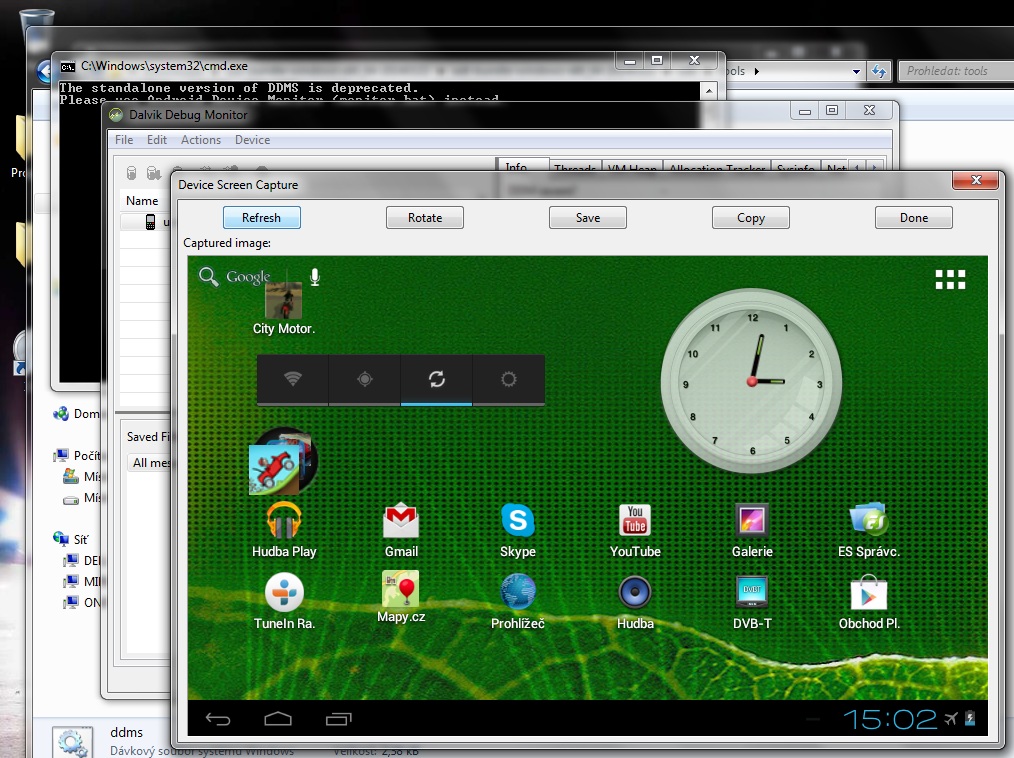The height and width of the screenshot is (758, 1014).
Task: Click the 15:02 clock in status bar
Action: [x=890, y=719]
